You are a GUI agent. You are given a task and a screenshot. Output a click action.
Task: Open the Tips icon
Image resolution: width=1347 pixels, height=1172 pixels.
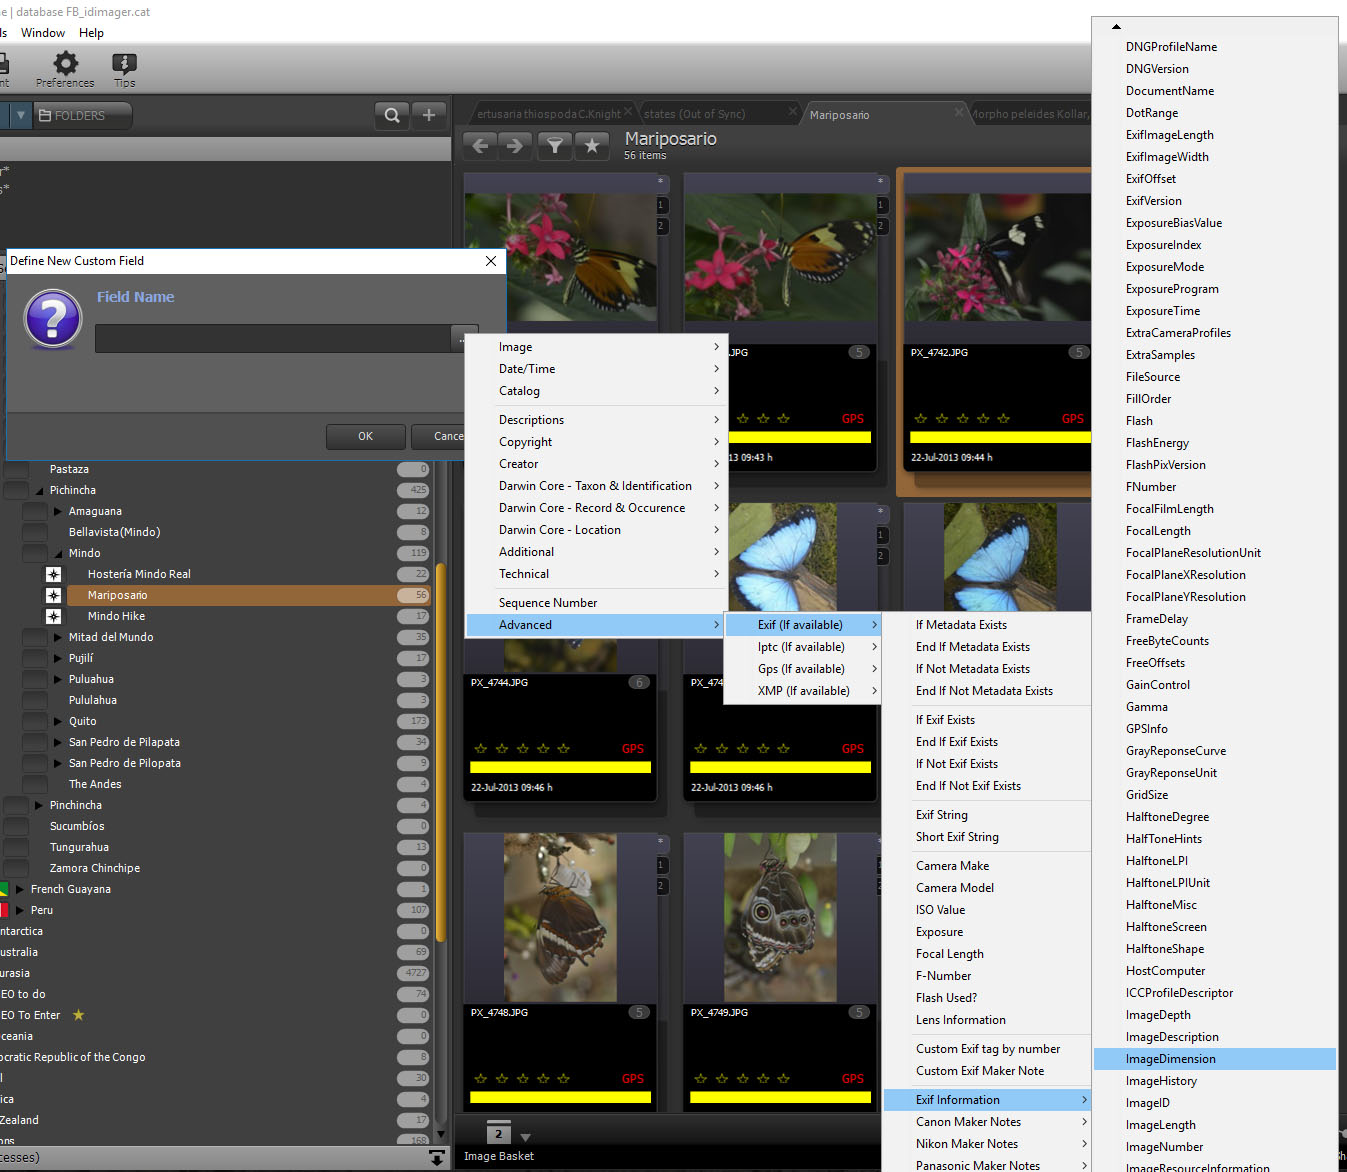(124, 64)
